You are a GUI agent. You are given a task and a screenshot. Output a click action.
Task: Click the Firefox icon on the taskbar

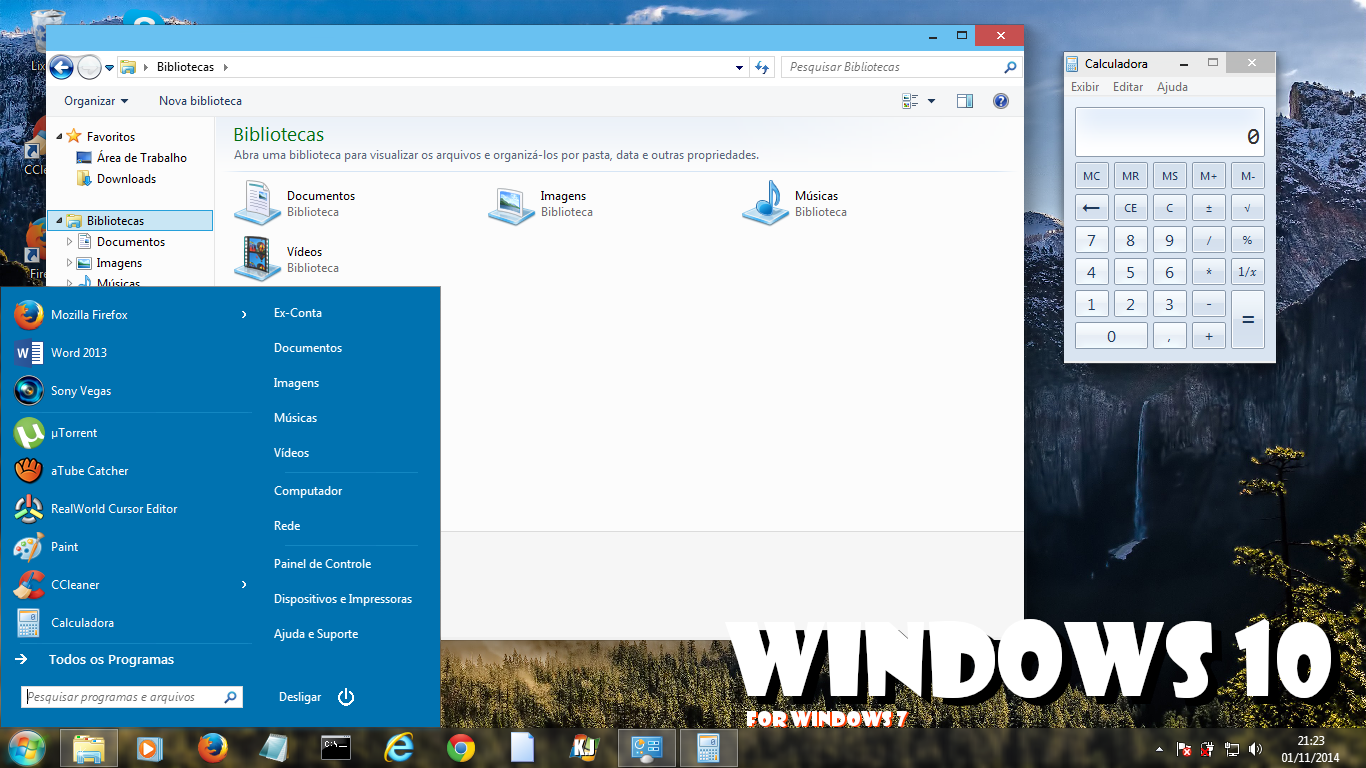pos(212,748)
